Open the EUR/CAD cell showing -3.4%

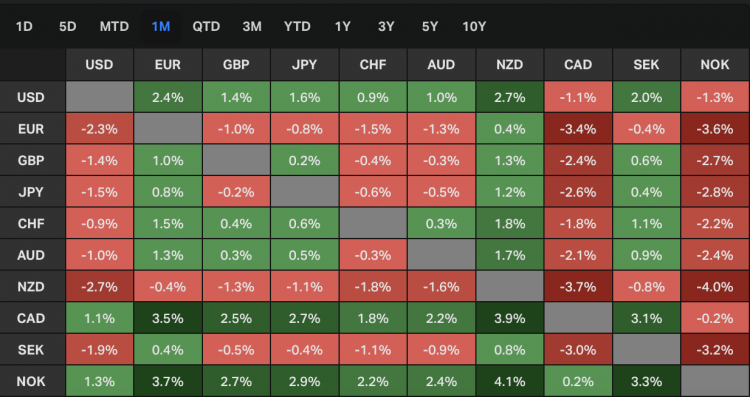[578, 129]
